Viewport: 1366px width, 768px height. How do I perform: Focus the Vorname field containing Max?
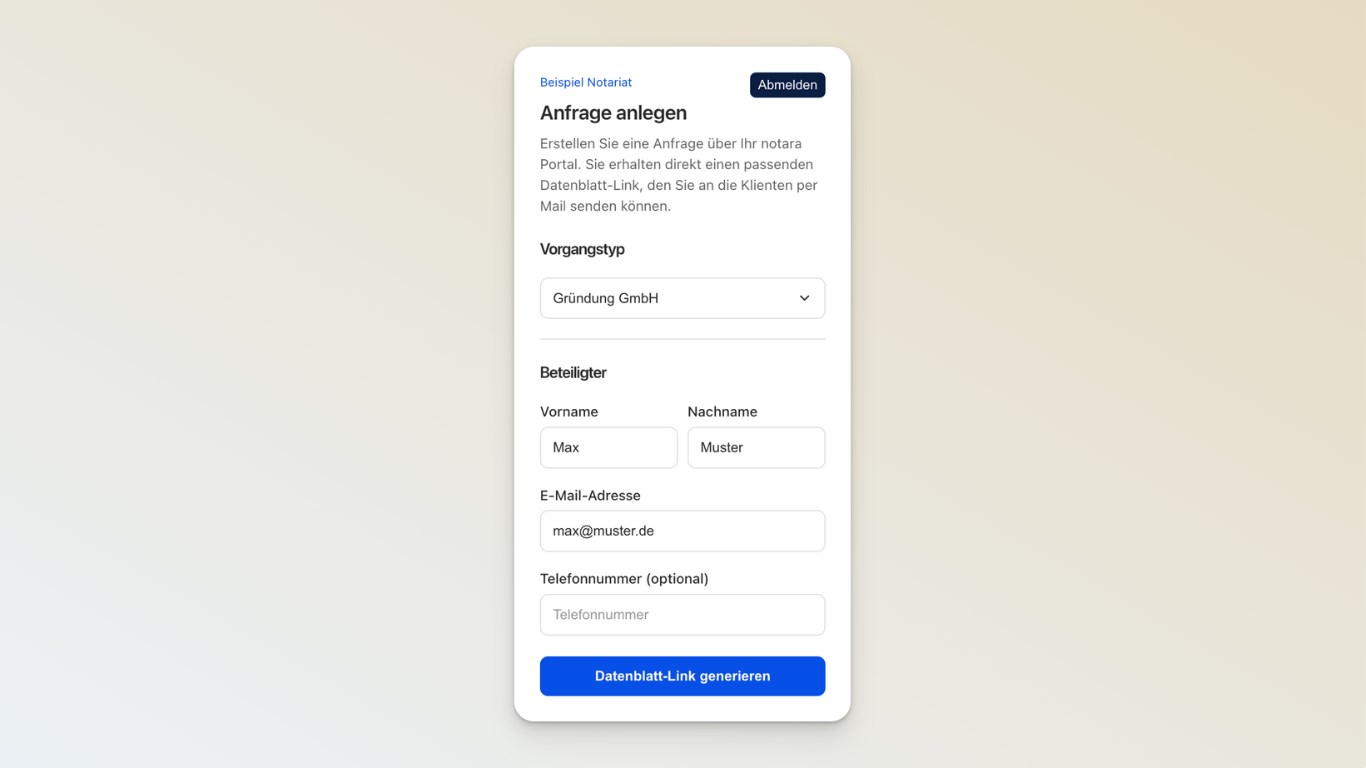tap(608, 447)
